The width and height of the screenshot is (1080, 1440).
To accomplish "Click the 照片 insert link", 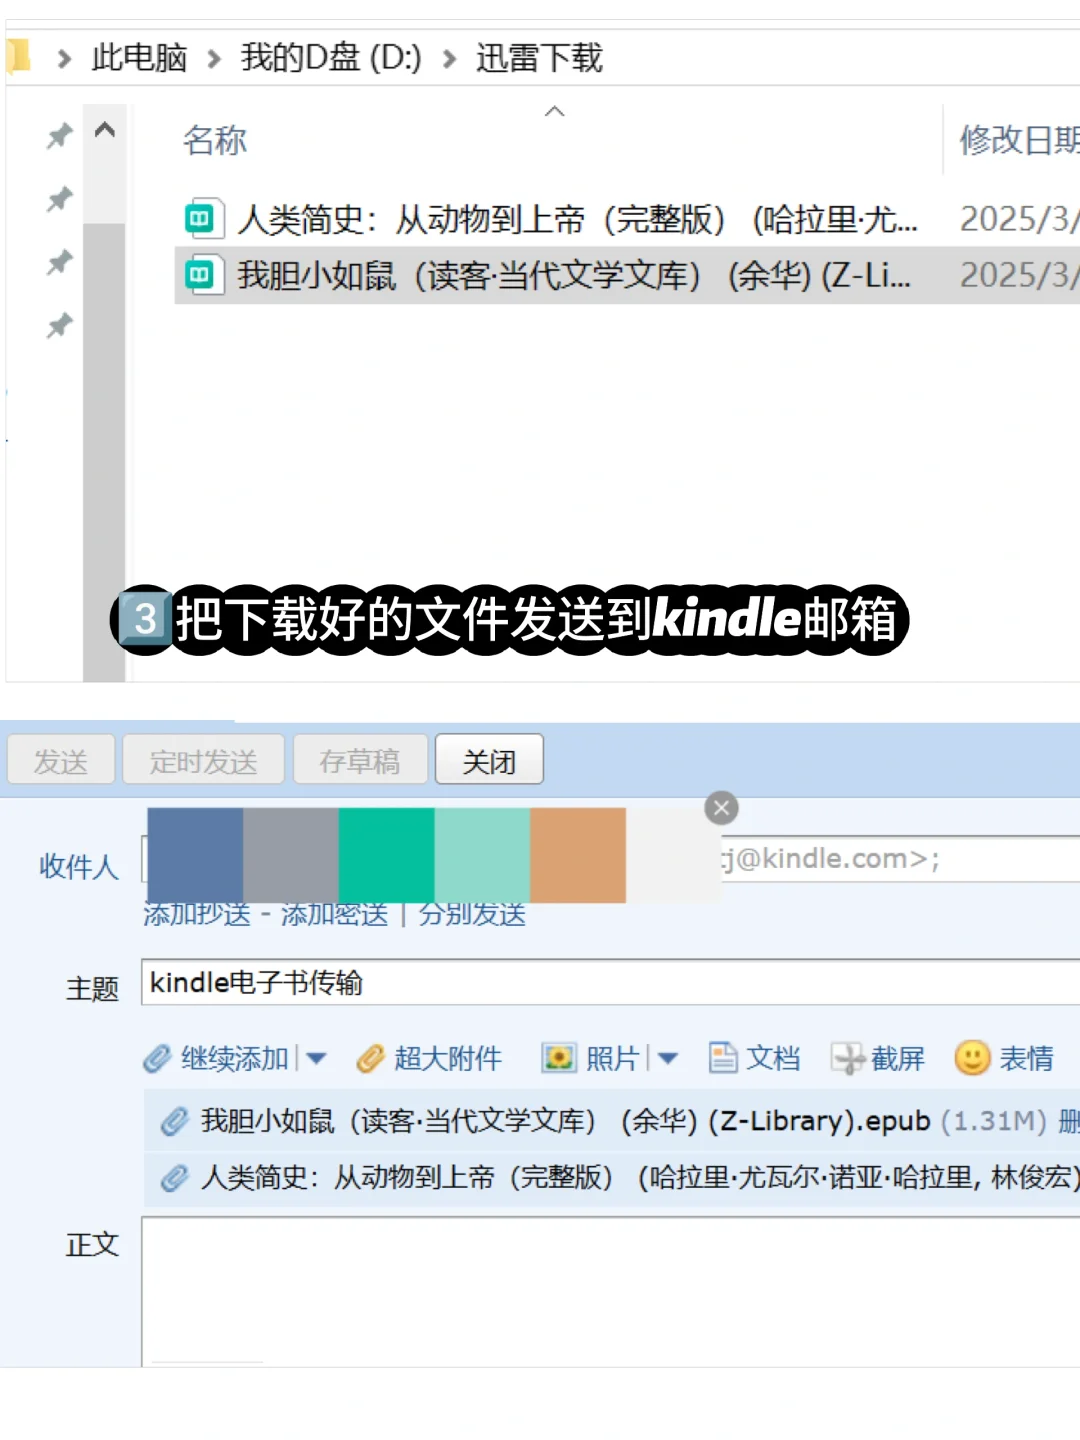I will tap(613, 1058).
